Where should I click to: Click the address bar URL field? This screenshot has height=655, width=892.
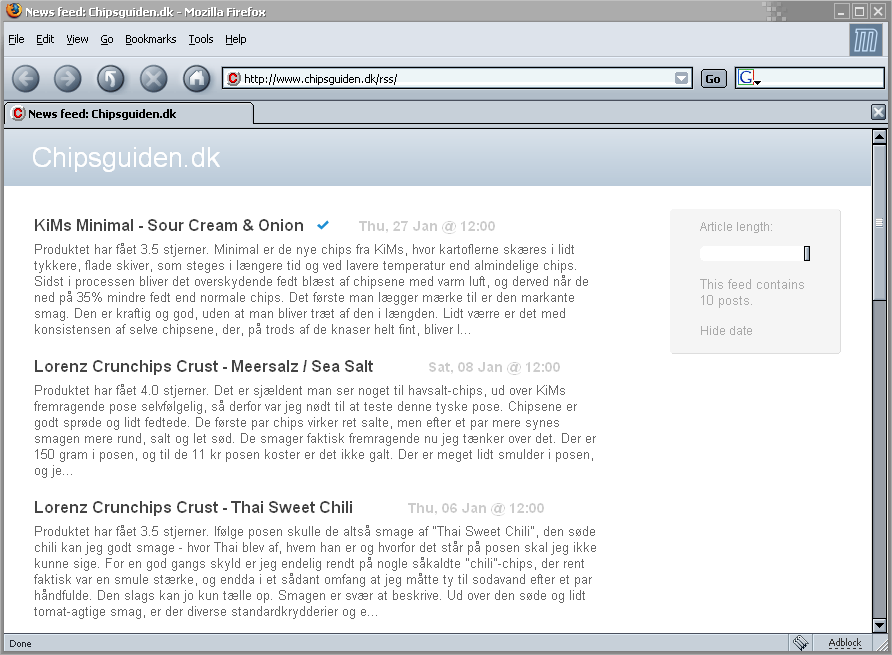pos(457,79)
